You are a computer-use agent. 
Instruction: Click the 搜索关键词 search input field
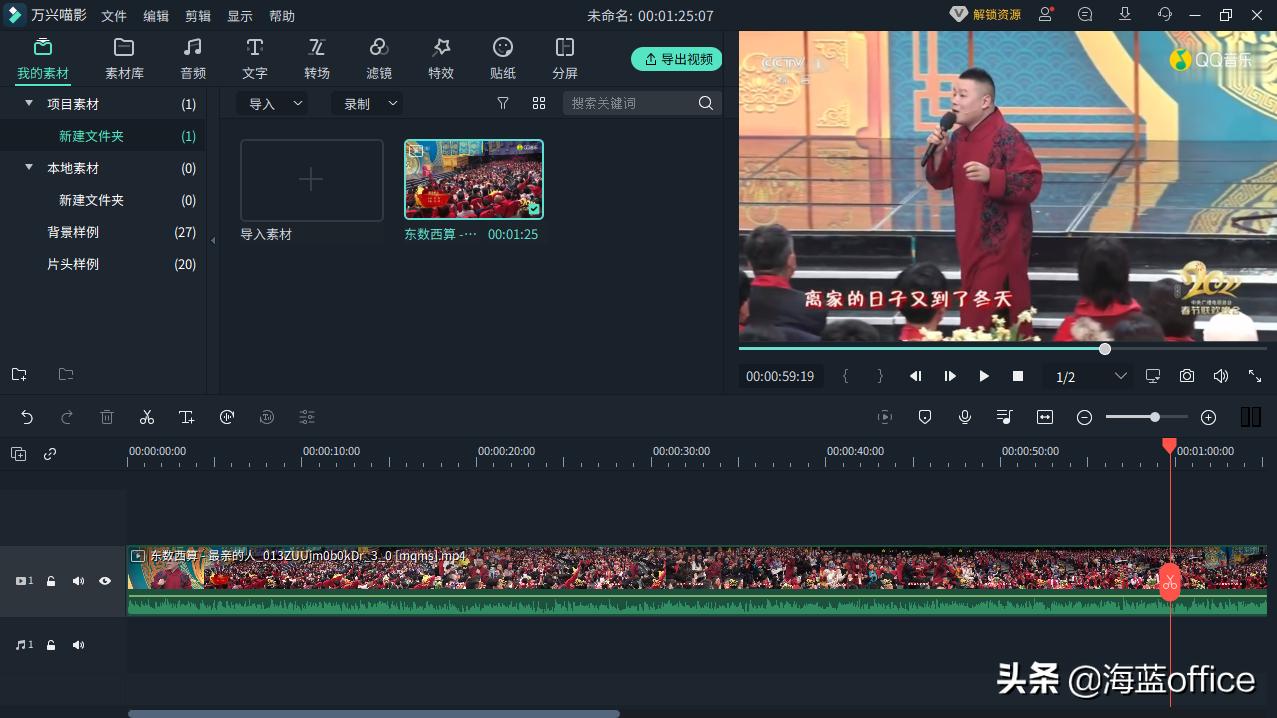(630, 103)
